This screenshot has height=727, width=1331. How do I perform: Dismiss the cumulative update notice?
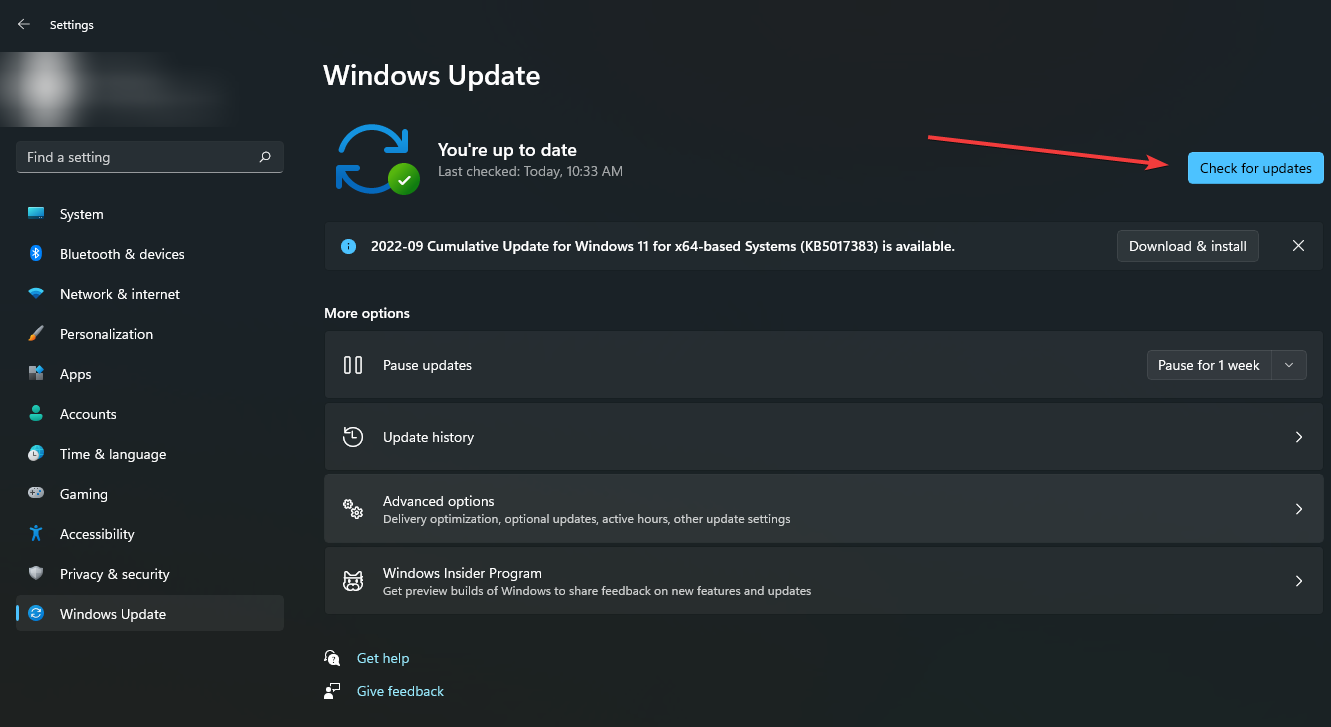pos(1298,246)
